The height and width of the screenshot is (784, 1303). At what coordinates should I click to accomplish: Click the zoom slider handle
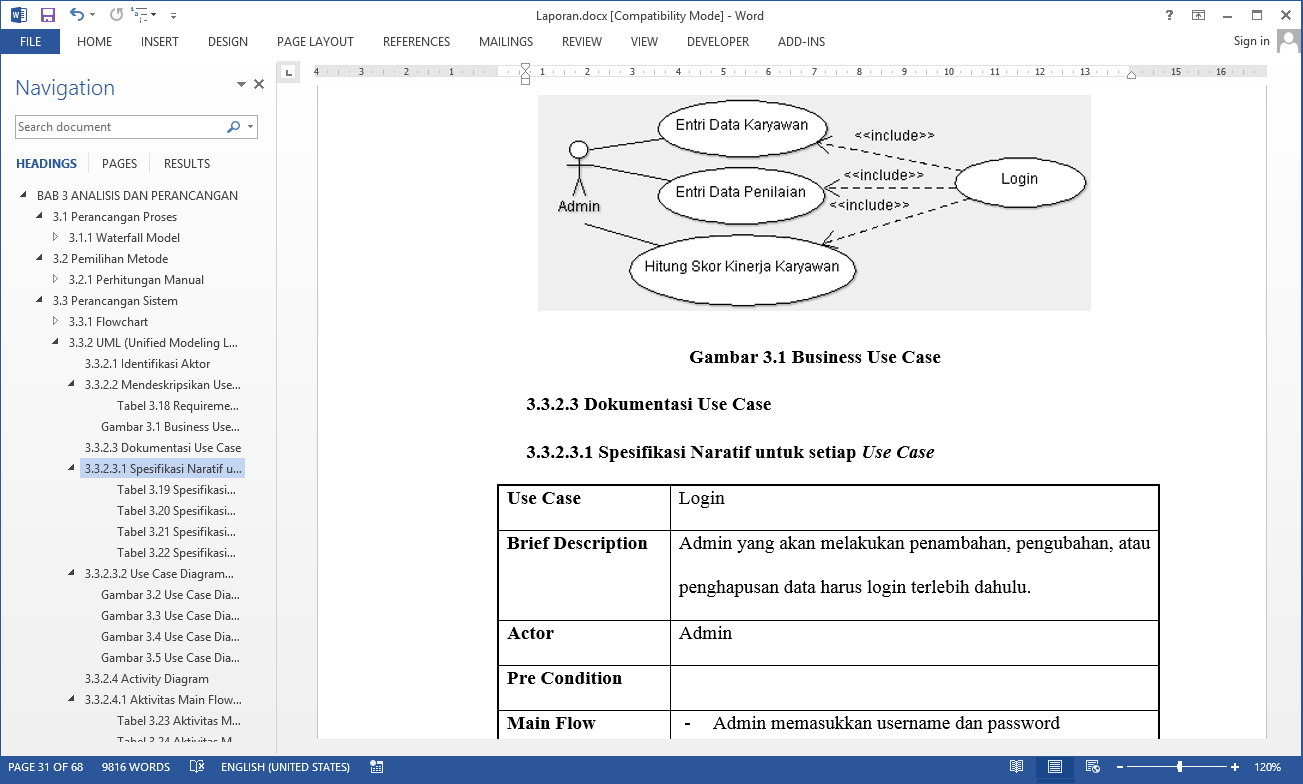click(x=1179, y=767)
